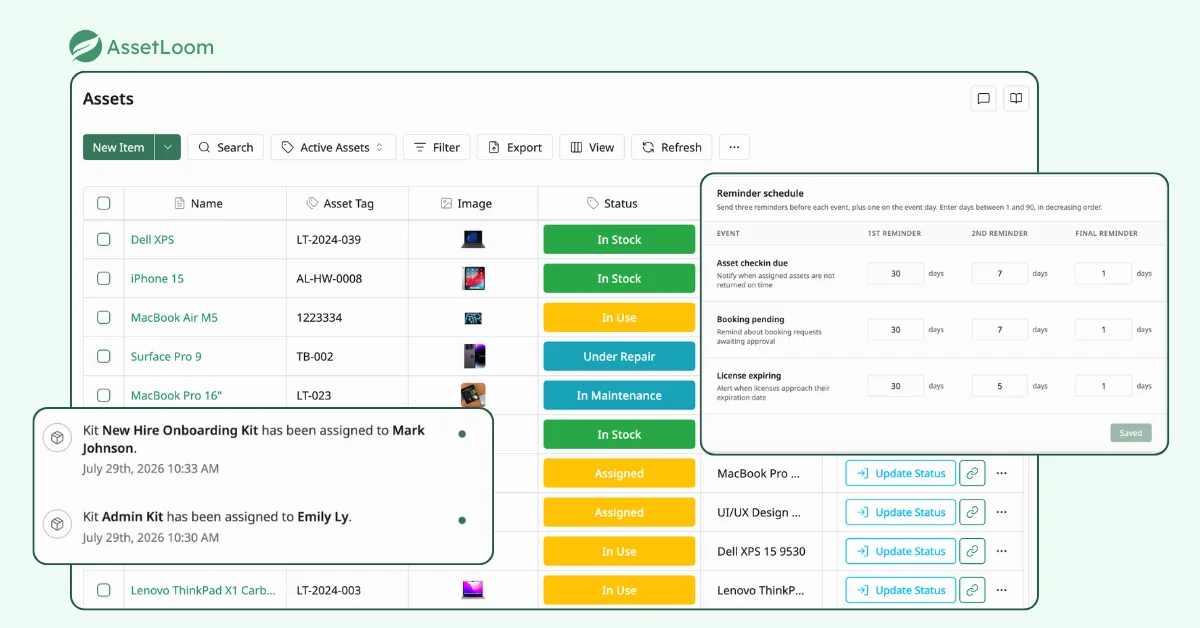
Task: Click Update Status for UI/UX Design row
Action: pyautogui.click(x=900, y=512)
